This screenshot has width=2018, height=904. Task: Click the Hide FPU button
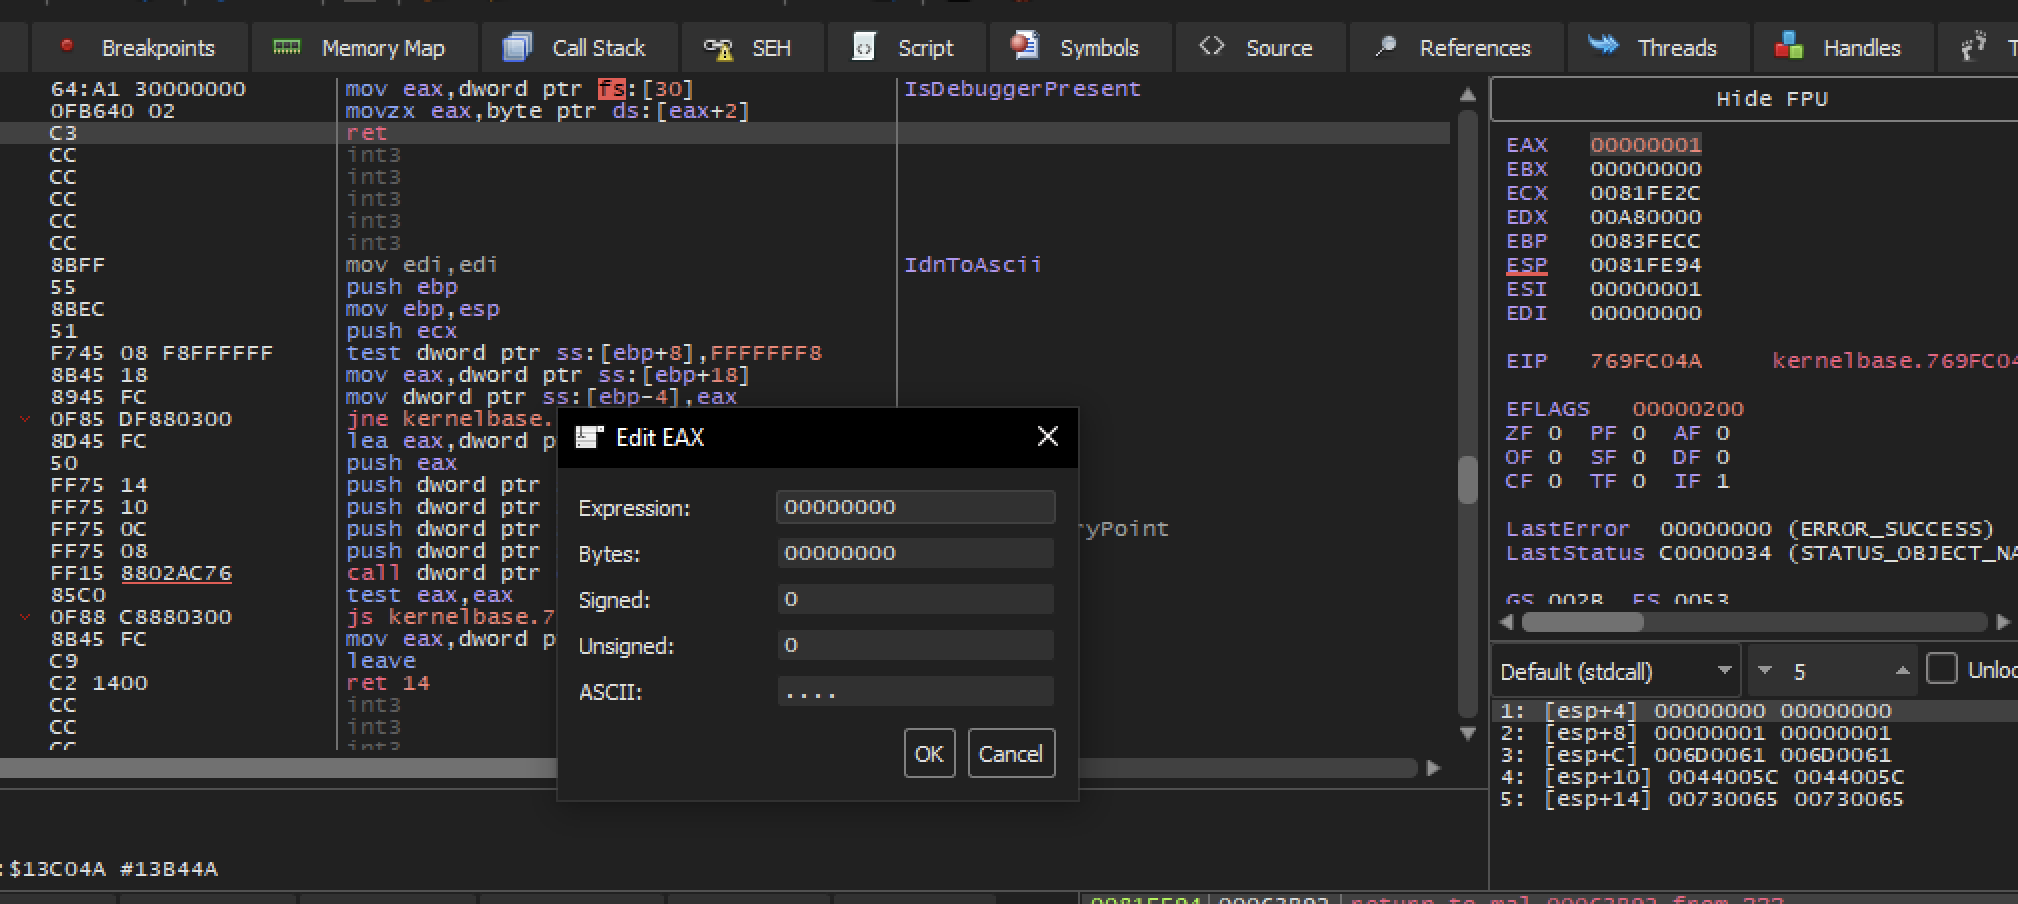1771,99
